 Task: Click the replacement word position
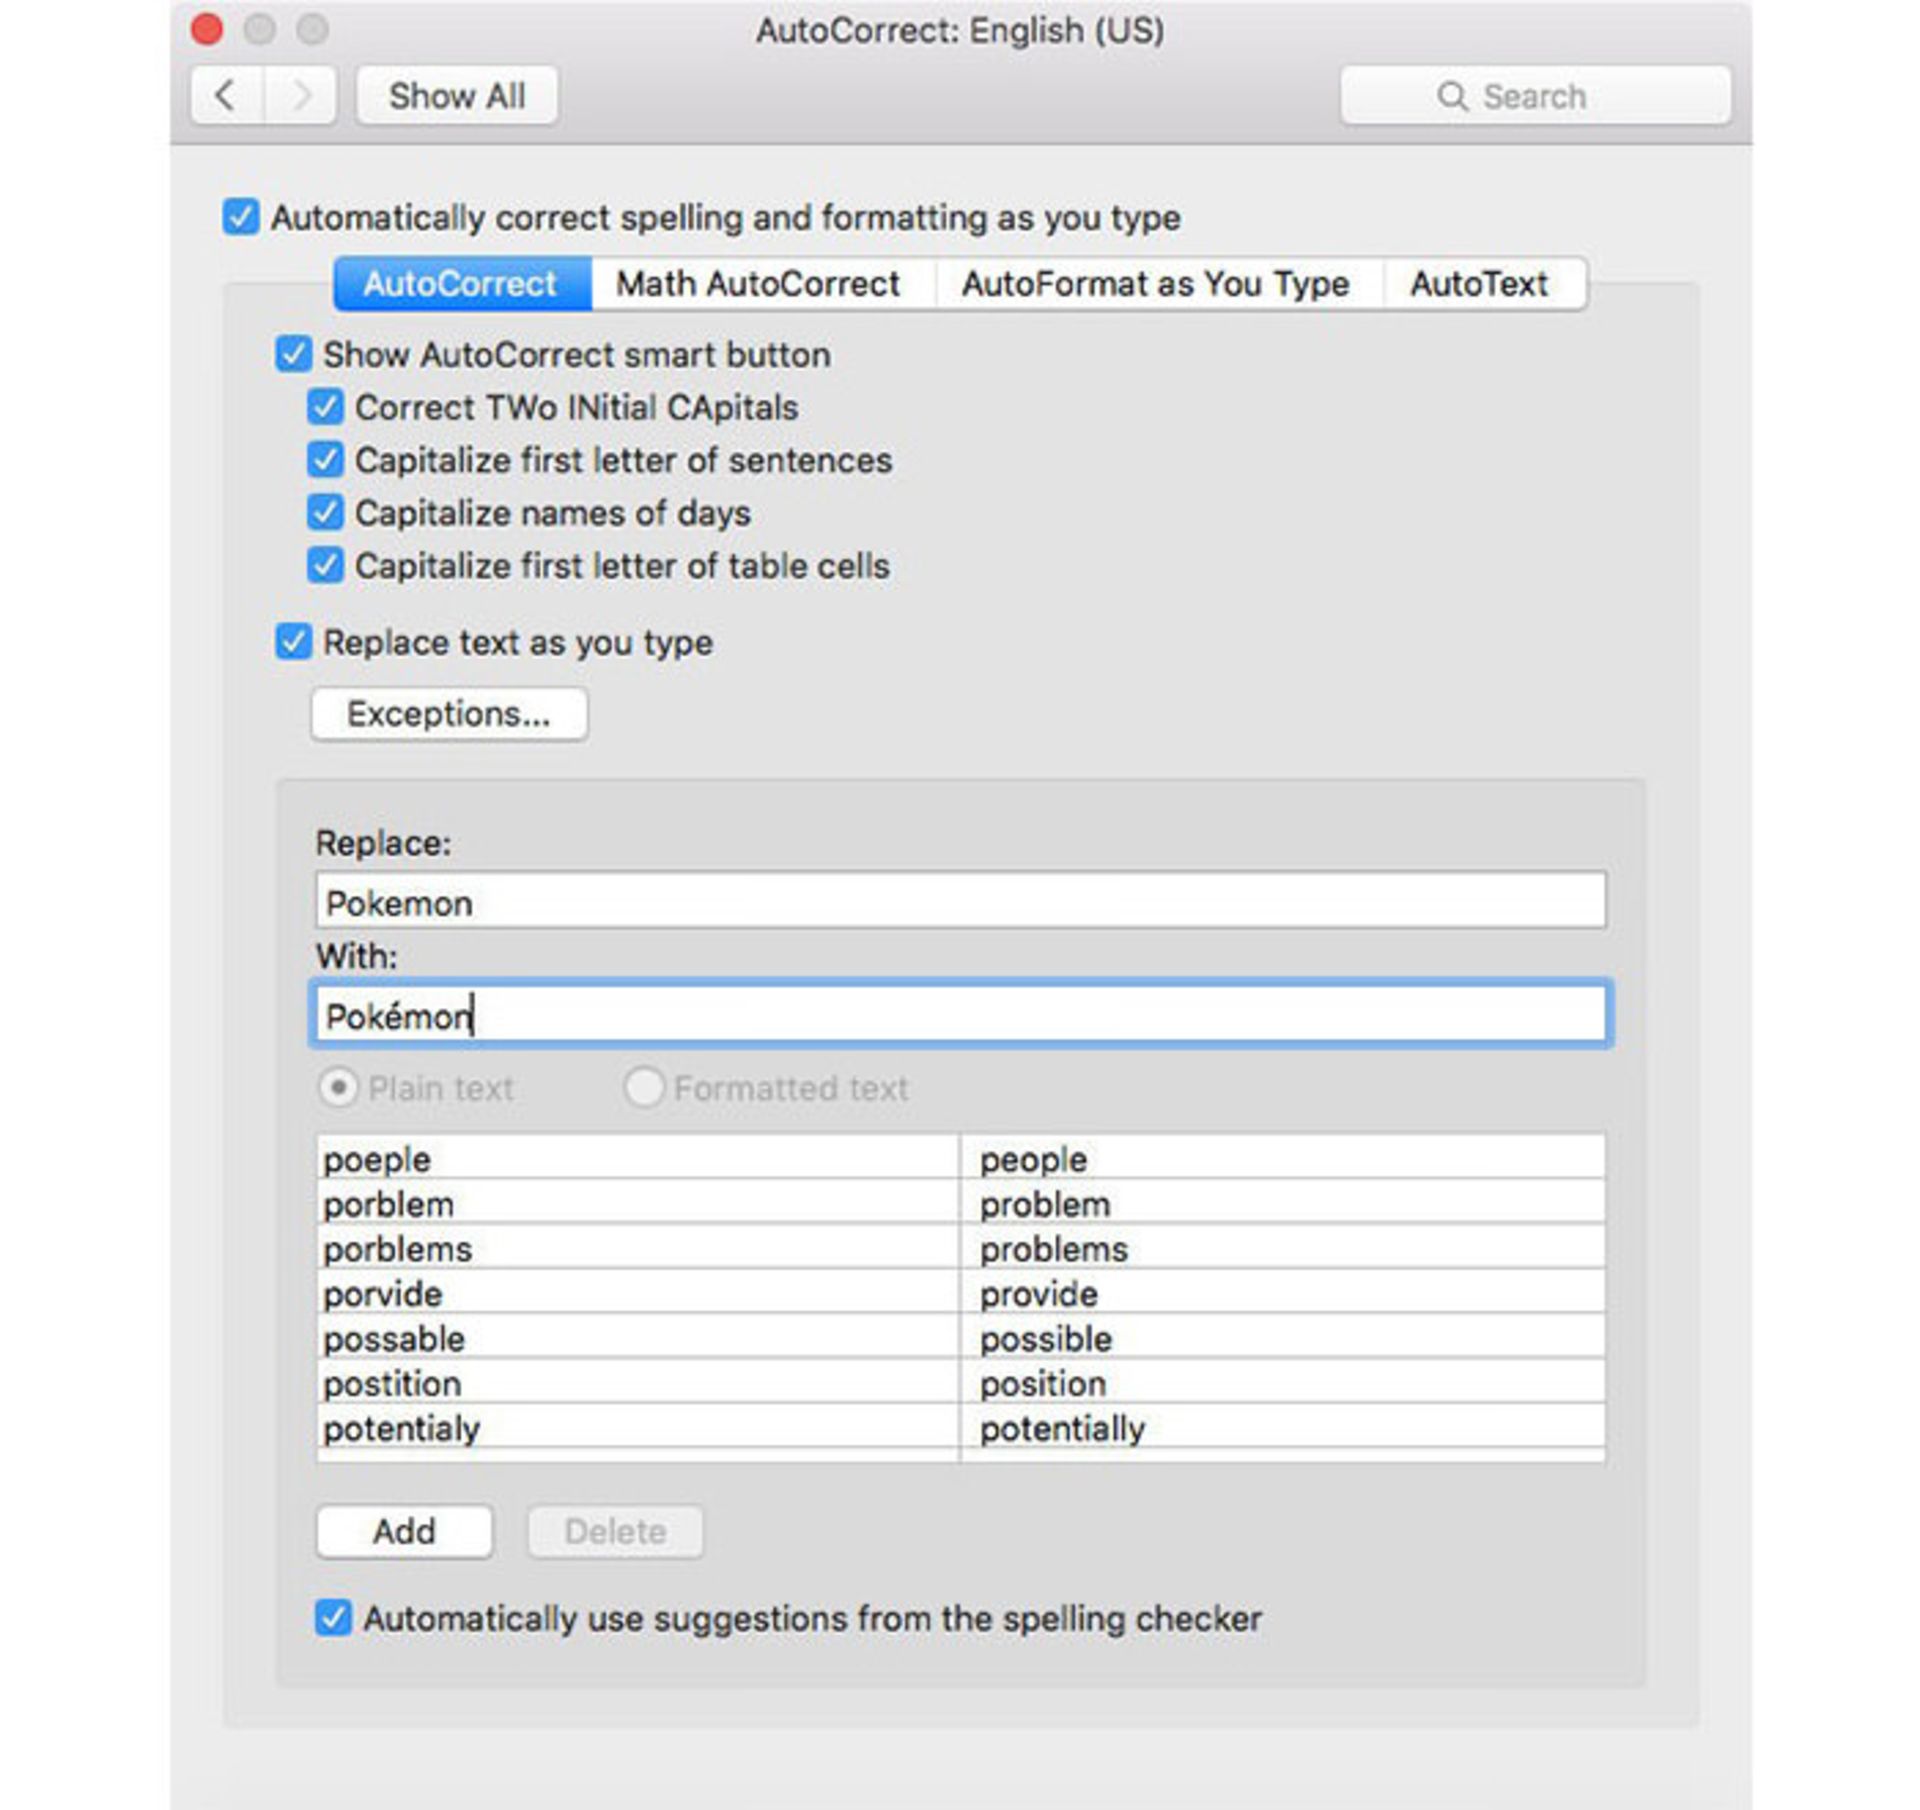click(x=1043, y=1384)
